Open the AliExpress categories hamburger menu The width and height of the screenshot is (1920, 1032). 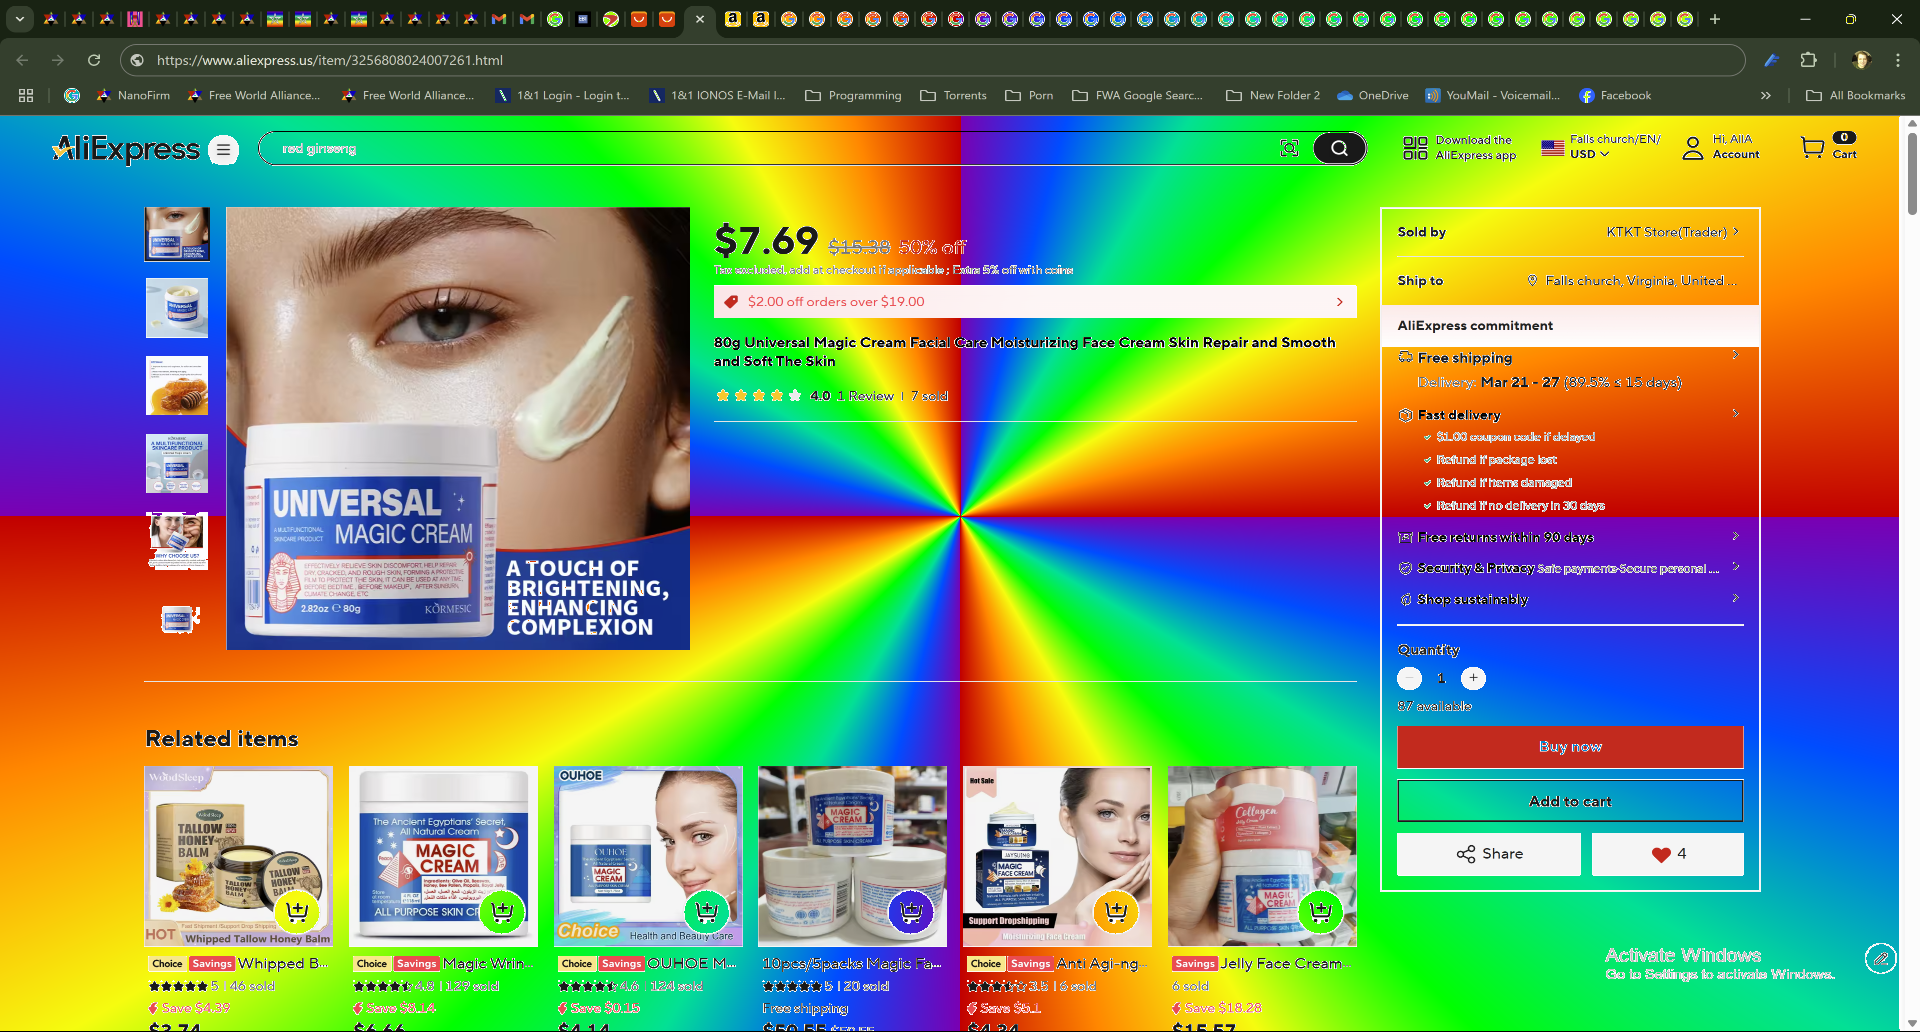[x=224, y=150]
